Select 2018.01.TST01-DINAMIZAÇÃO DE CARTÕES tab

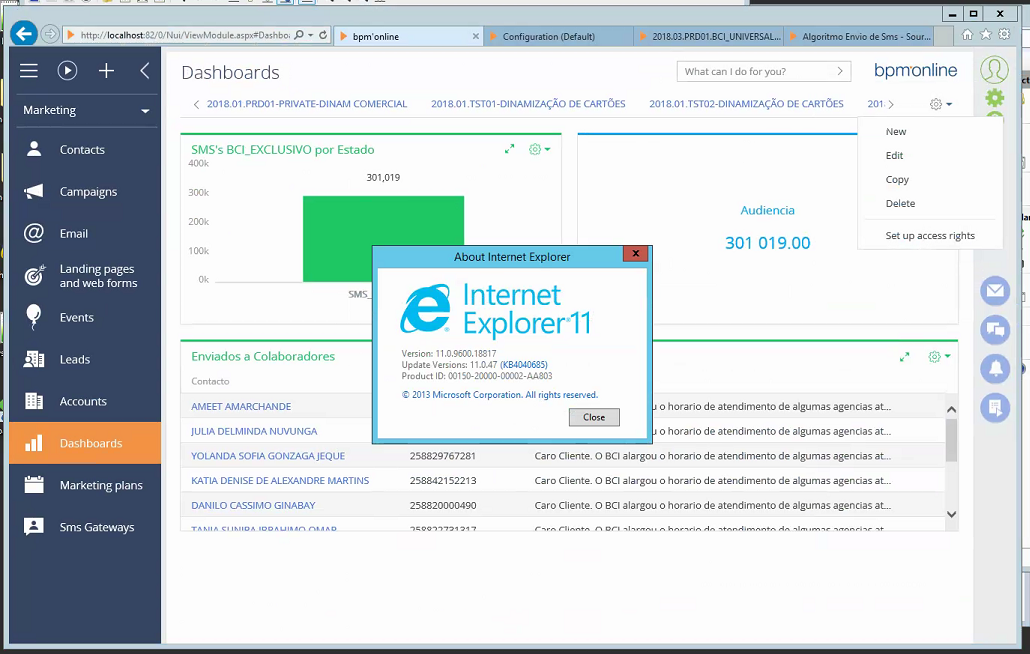[528, 104]
